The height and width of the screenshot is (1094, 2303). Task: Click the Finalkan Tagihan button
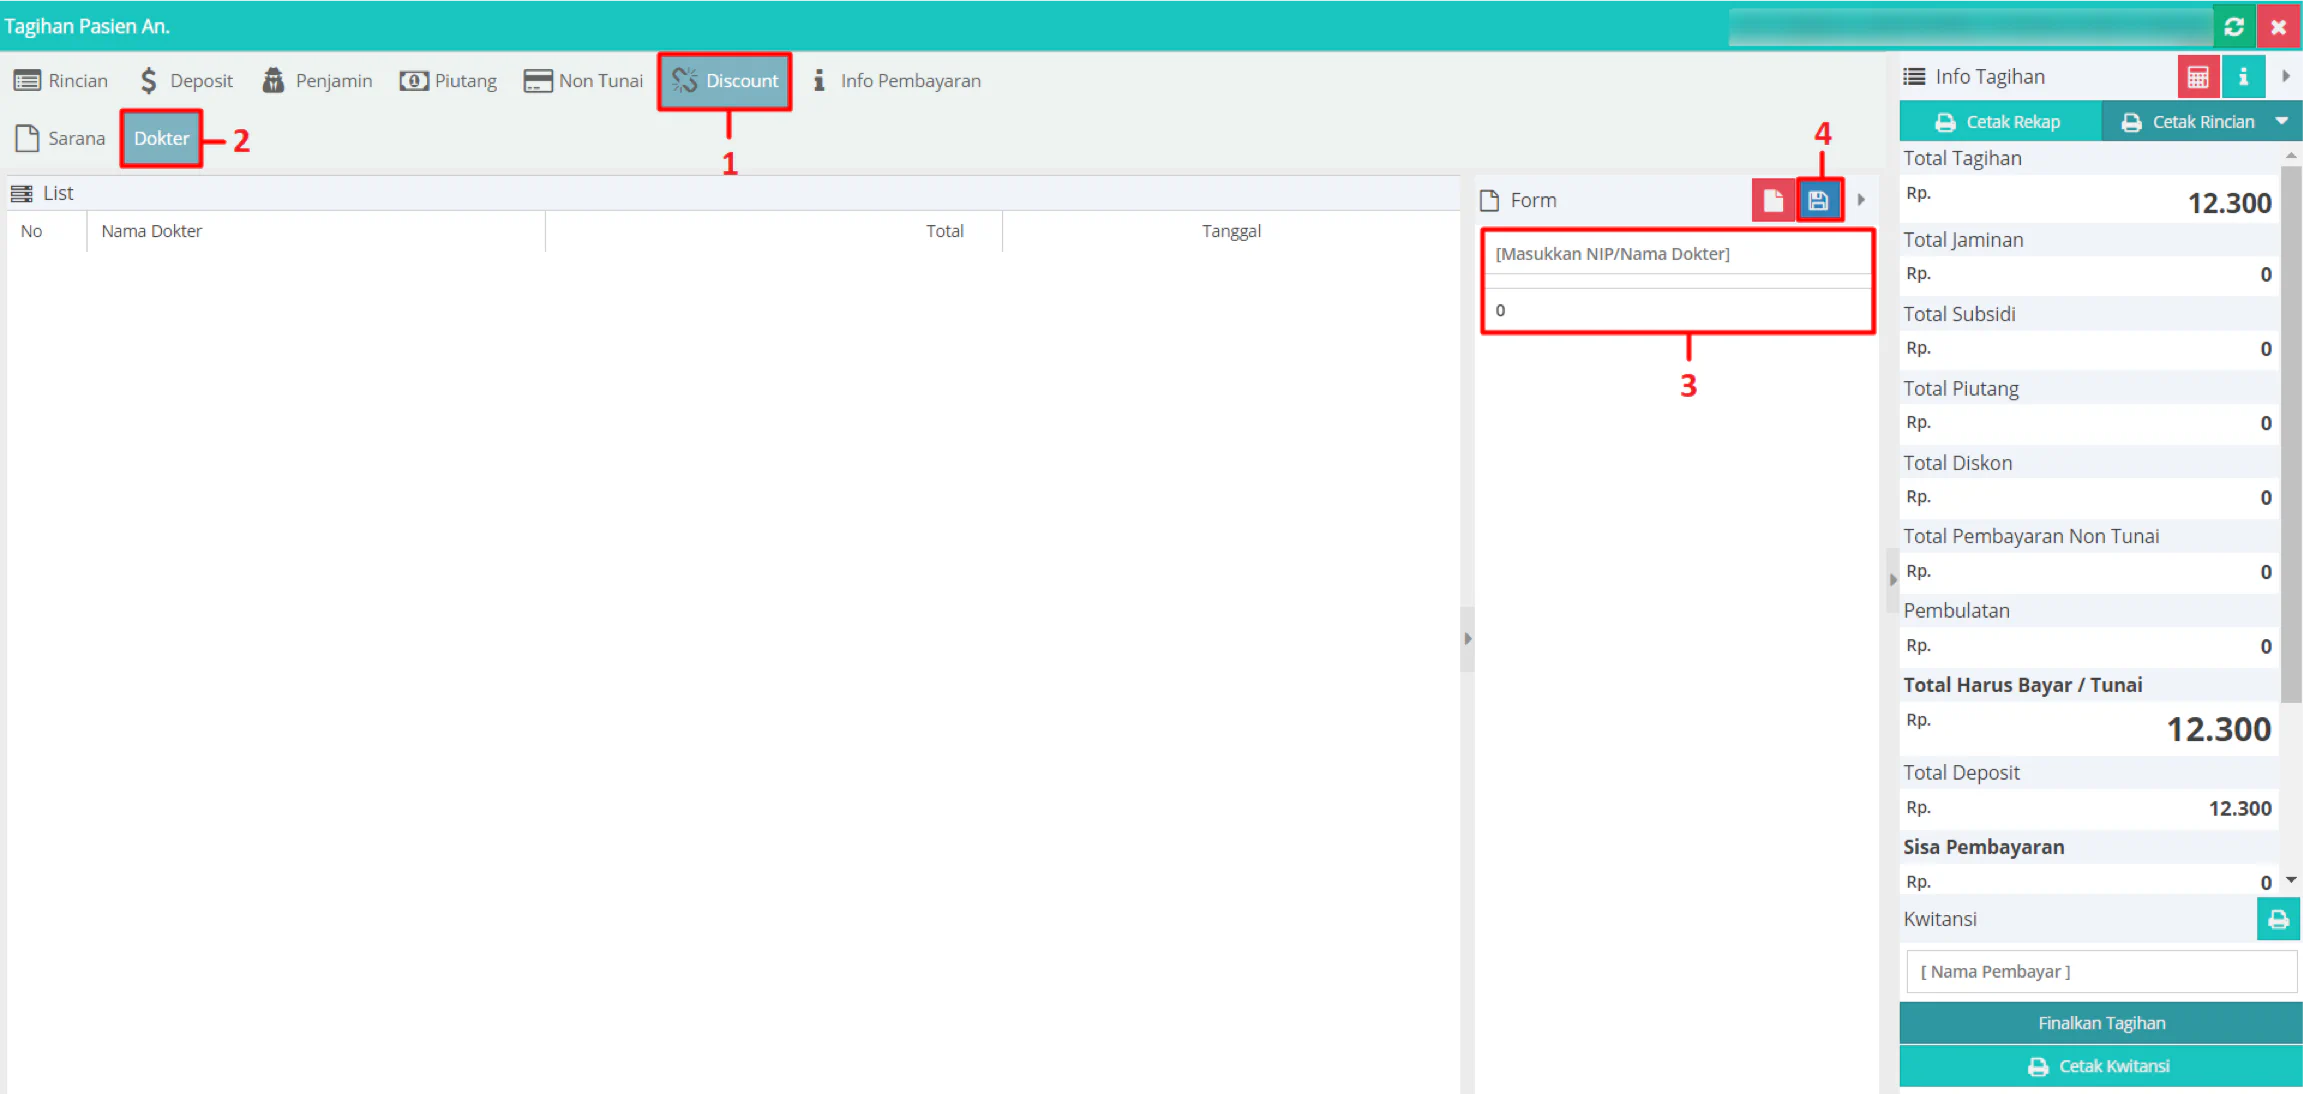[2101, 1023]
